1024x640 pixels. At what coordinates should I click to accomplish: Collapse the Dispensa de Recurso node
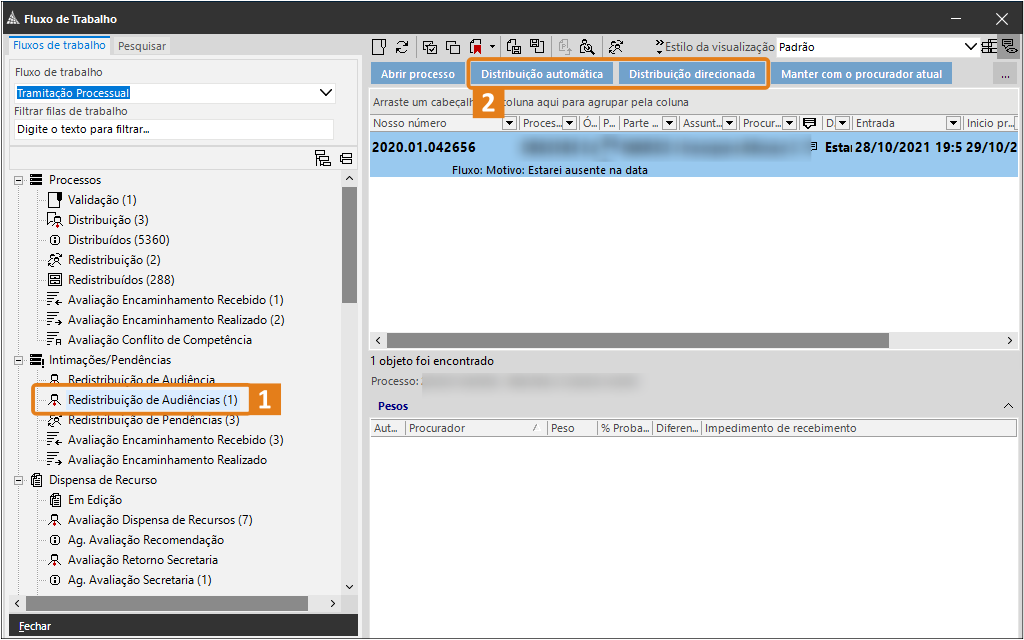pos(18,480)
